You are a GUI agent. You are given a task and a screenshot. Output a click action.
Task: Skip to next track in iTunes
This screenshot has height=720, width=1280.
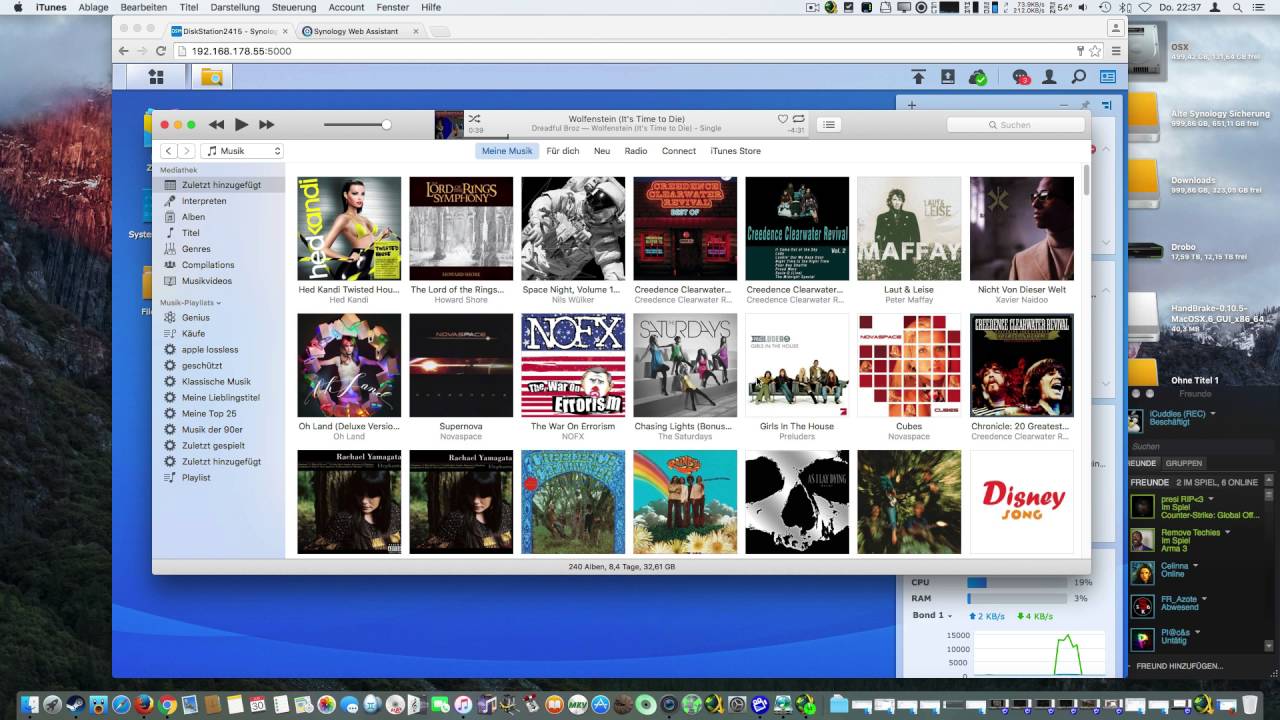click(x=266, y=125)
